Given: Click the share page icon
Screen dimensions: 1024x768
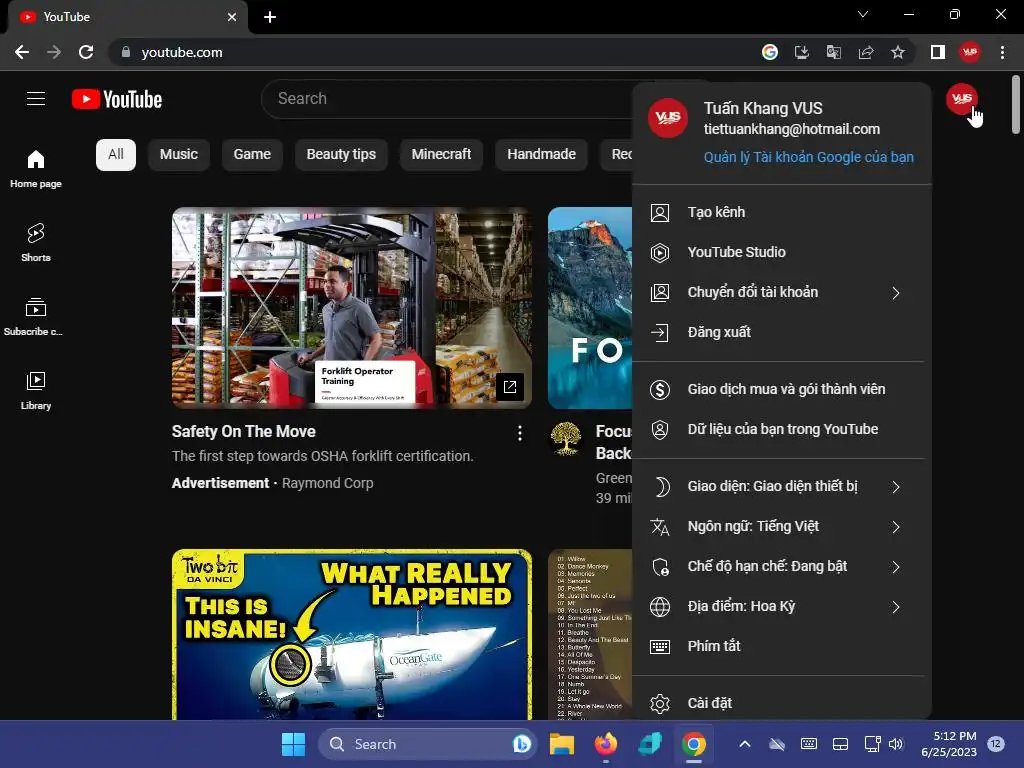Looking at the screenshot, I should point(866,52).
